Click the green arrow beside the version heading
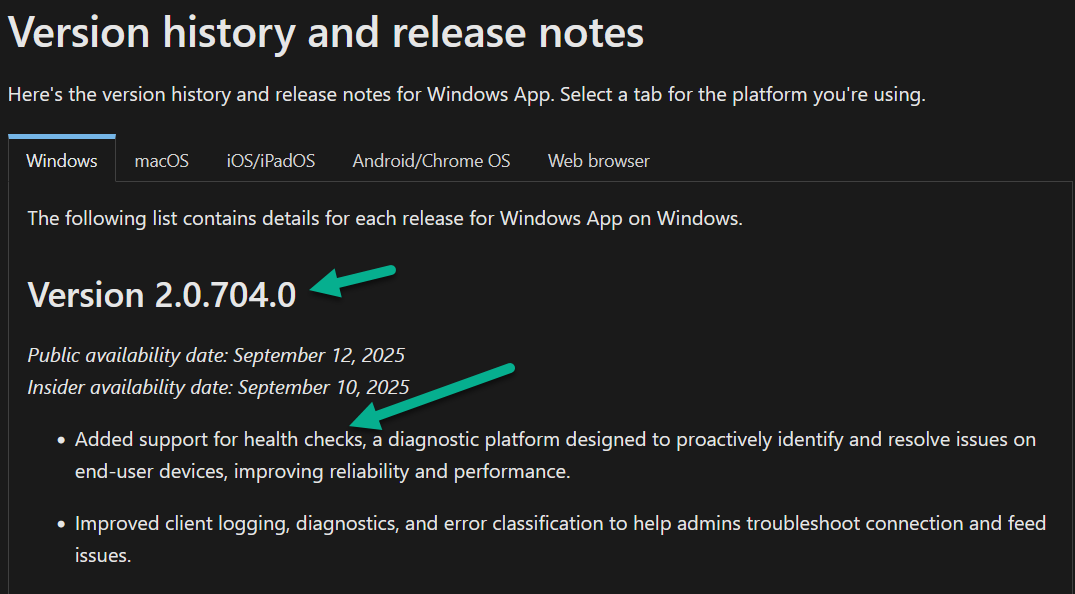Screen dimensions: 1075x594 click(353, 280)
